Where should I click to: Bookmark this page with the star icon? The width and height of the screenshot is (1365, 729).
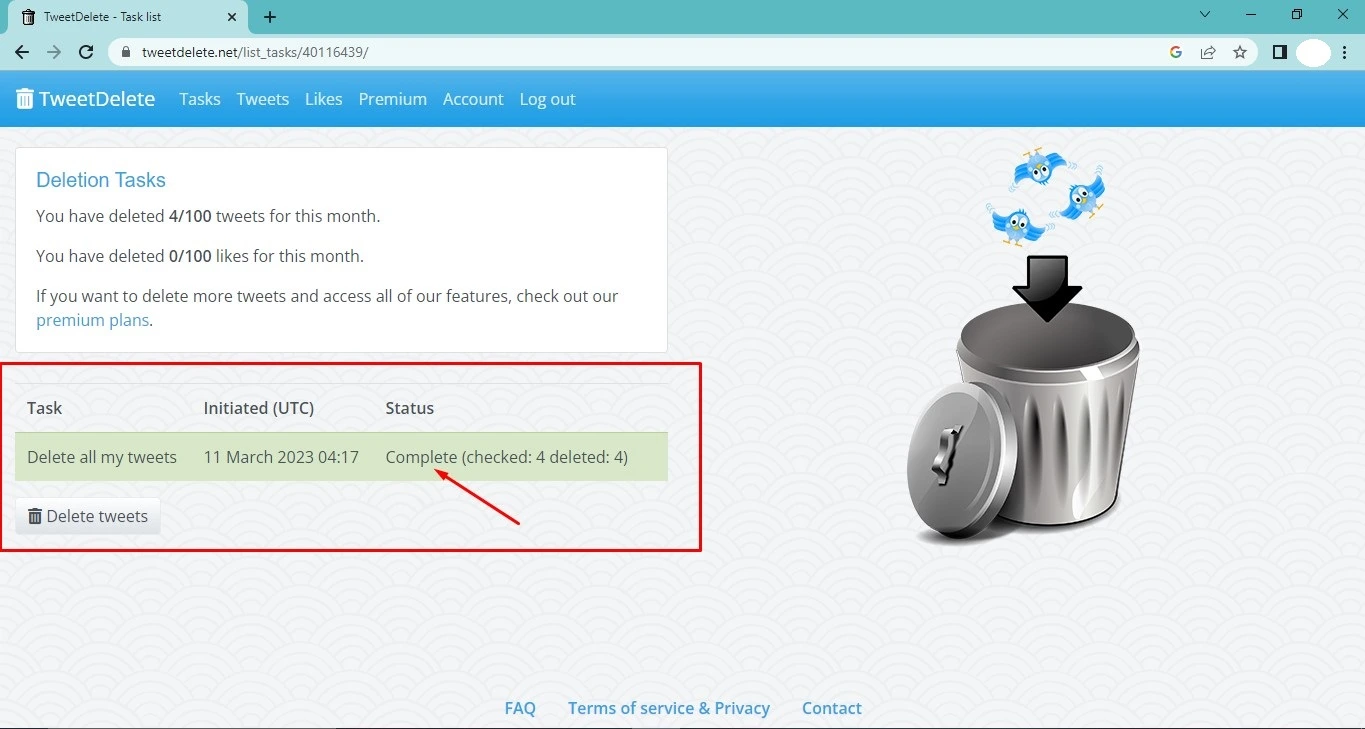[1240, 52]
